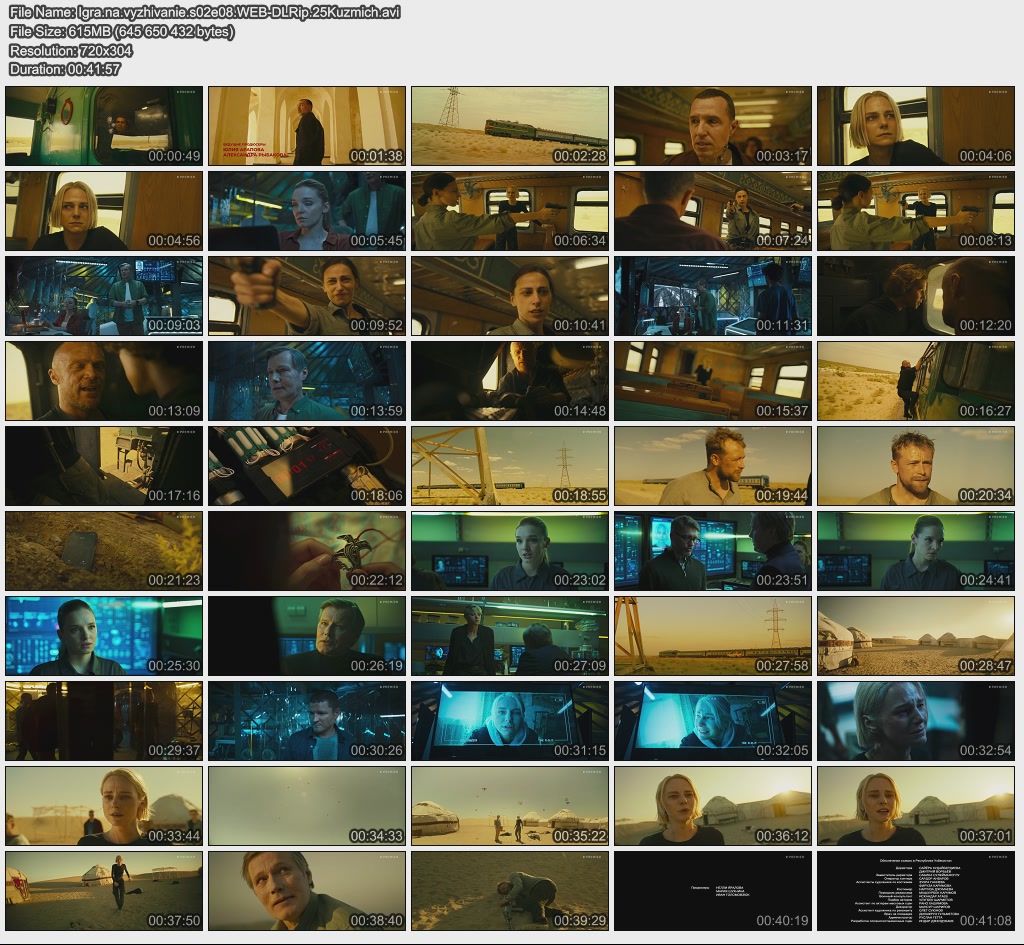Click the frame at 00:27:09

510,636
